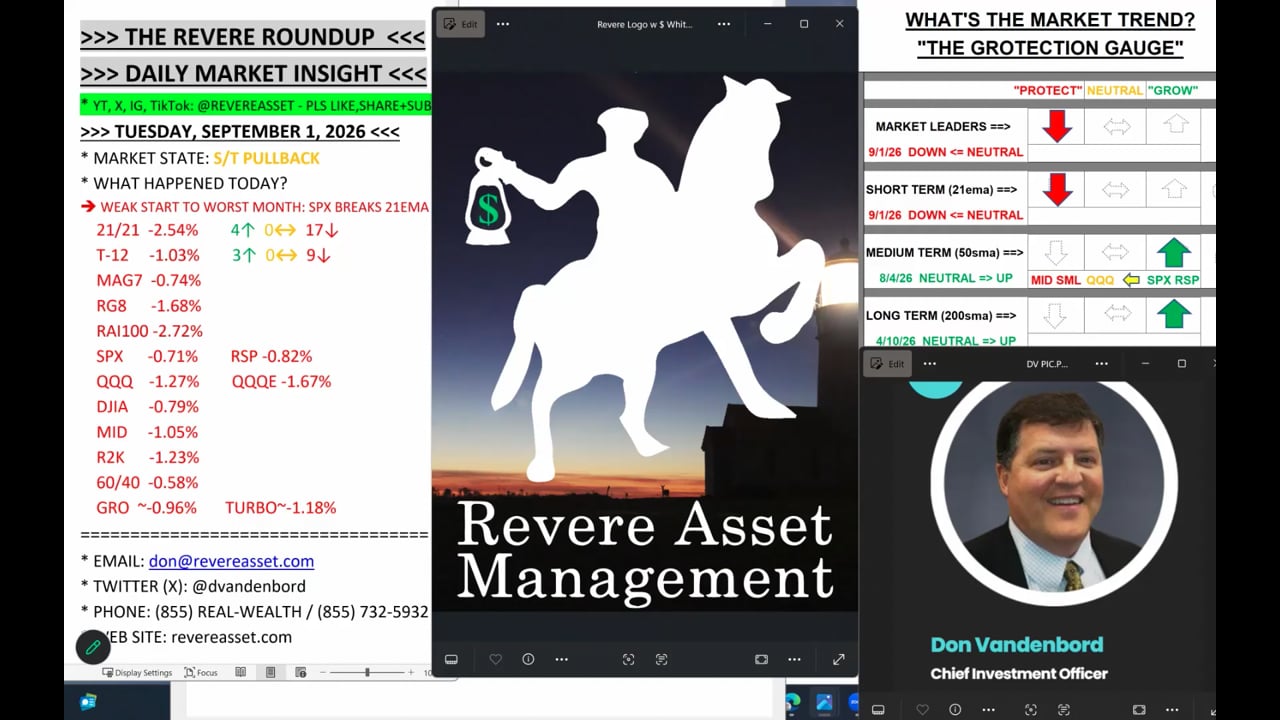Click the red down arrow in SHORT TERM row
The image size is (1280, 720).
(x=1057, y=189)
